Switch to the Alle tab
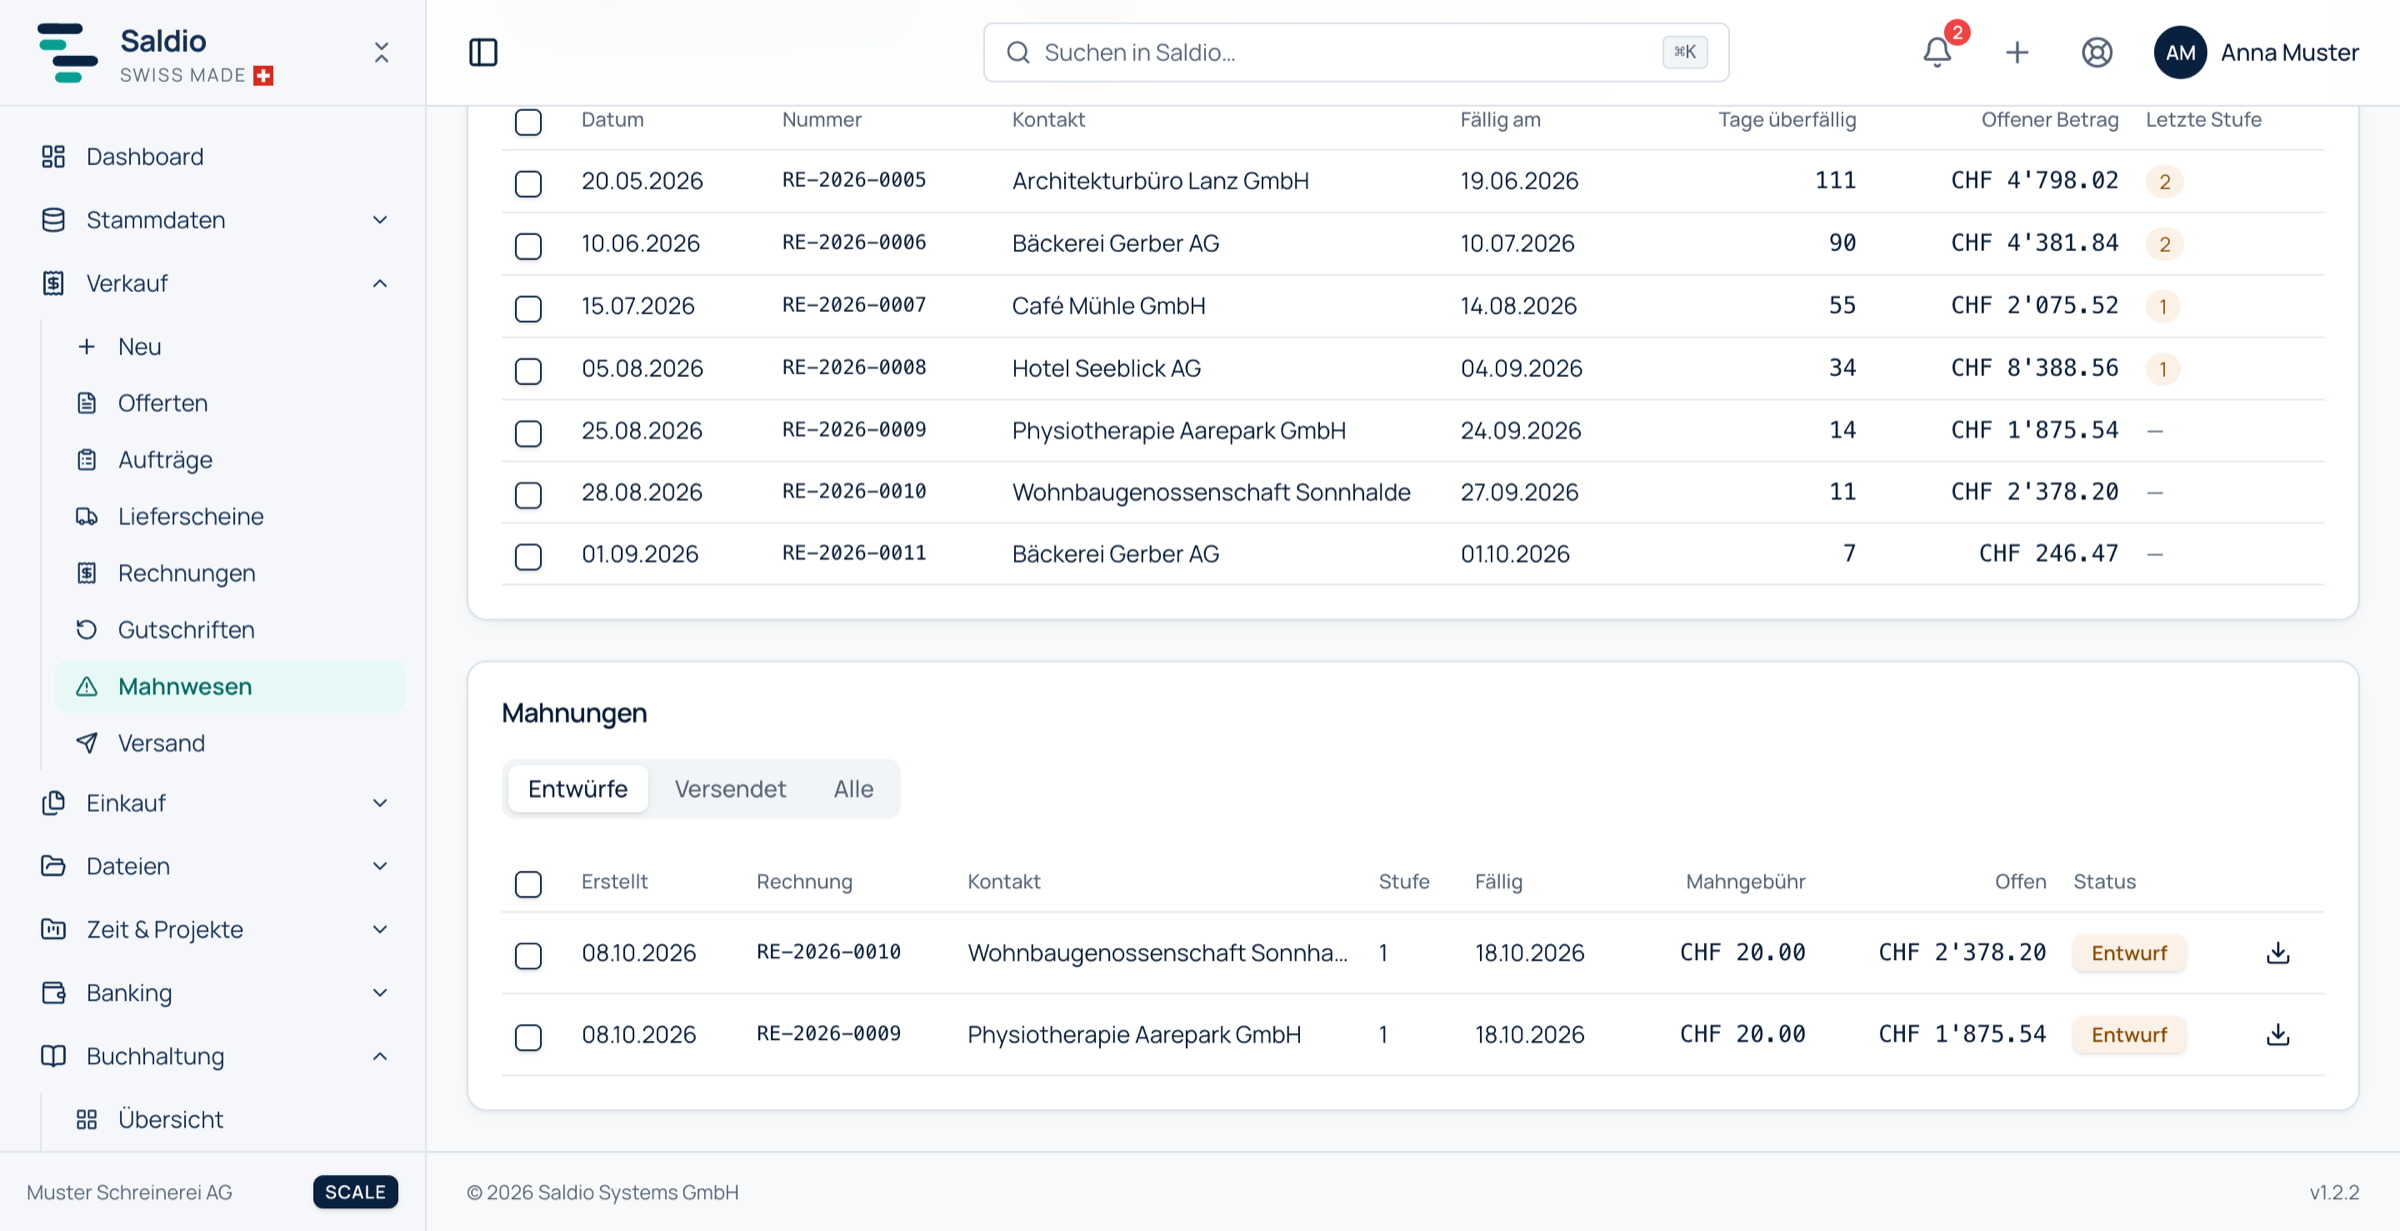This screenshot has width=2400, height=1231. tap(853, 789)
